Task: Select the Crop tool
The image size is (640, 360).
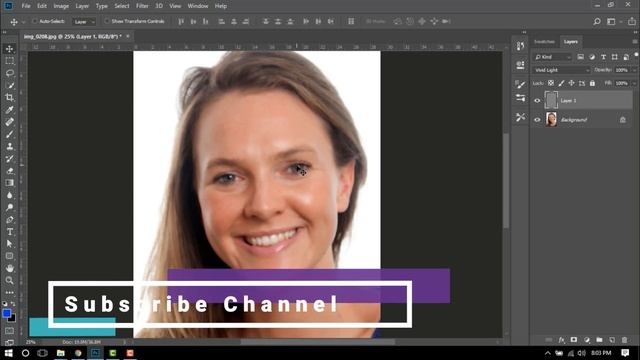Action: (9, 98)
